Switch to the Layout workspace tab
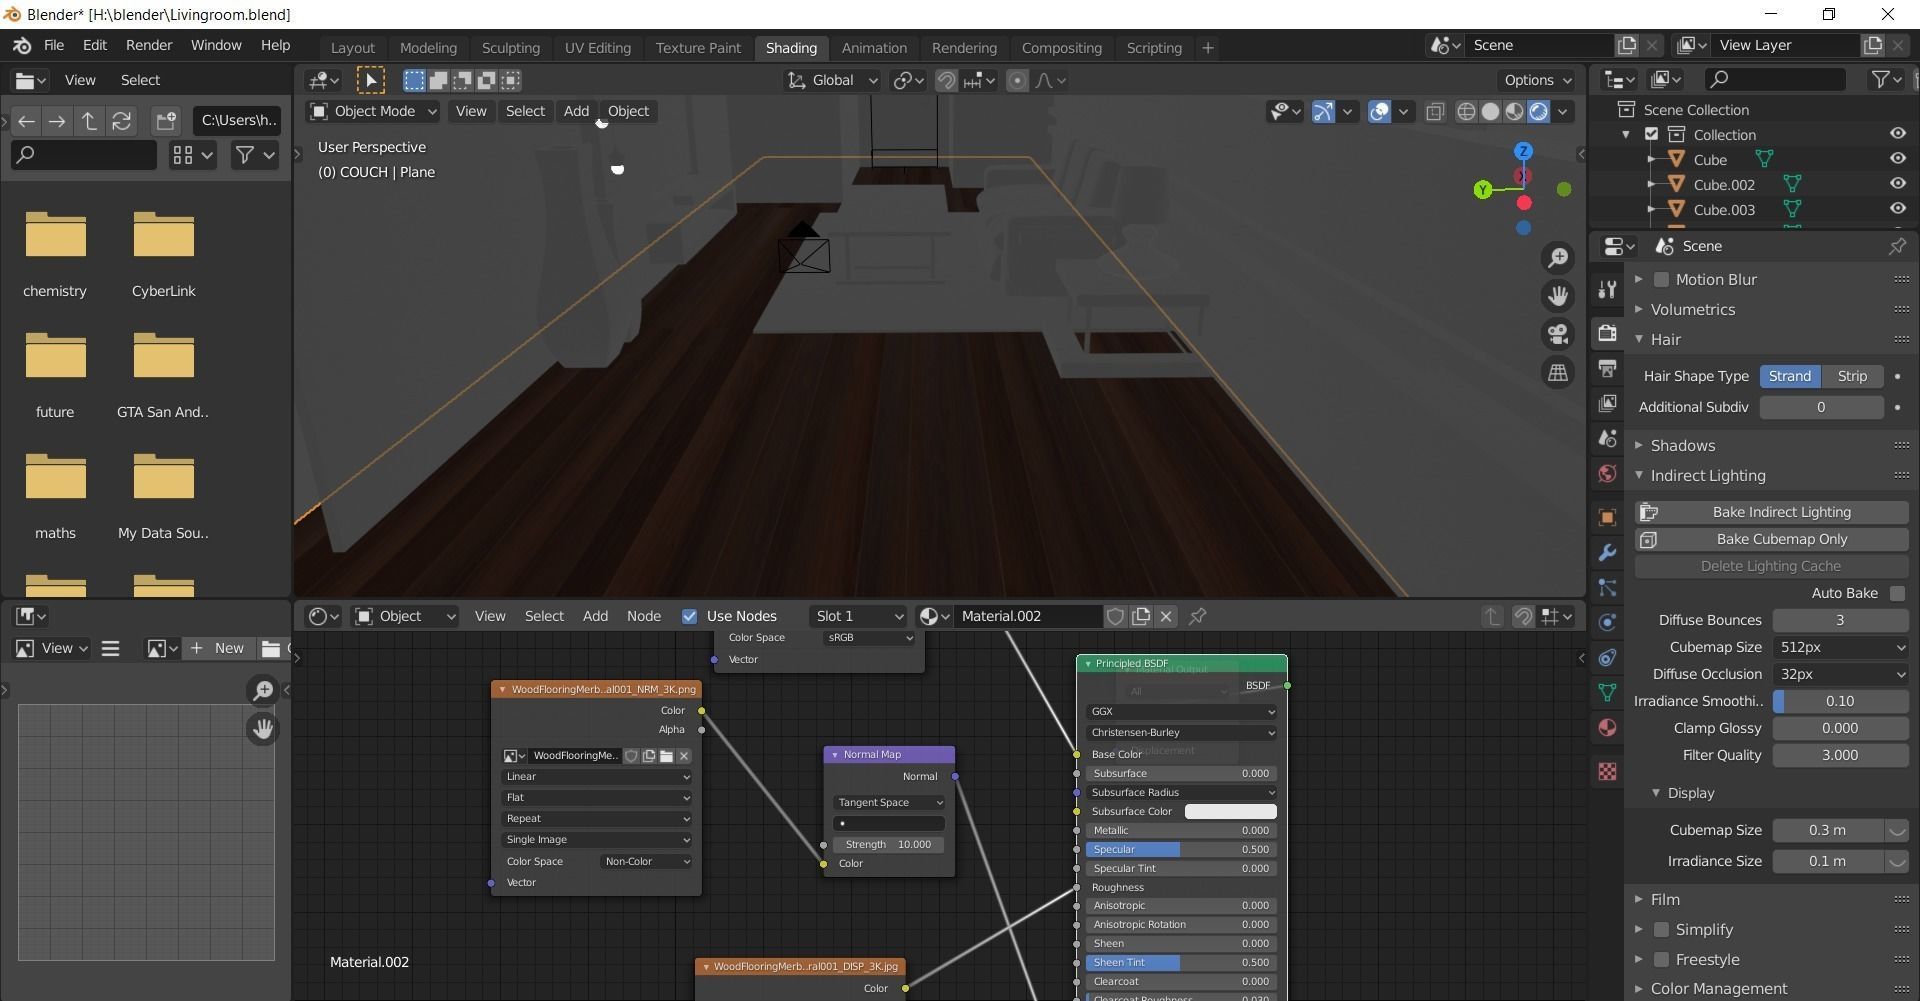 [352, 47]
